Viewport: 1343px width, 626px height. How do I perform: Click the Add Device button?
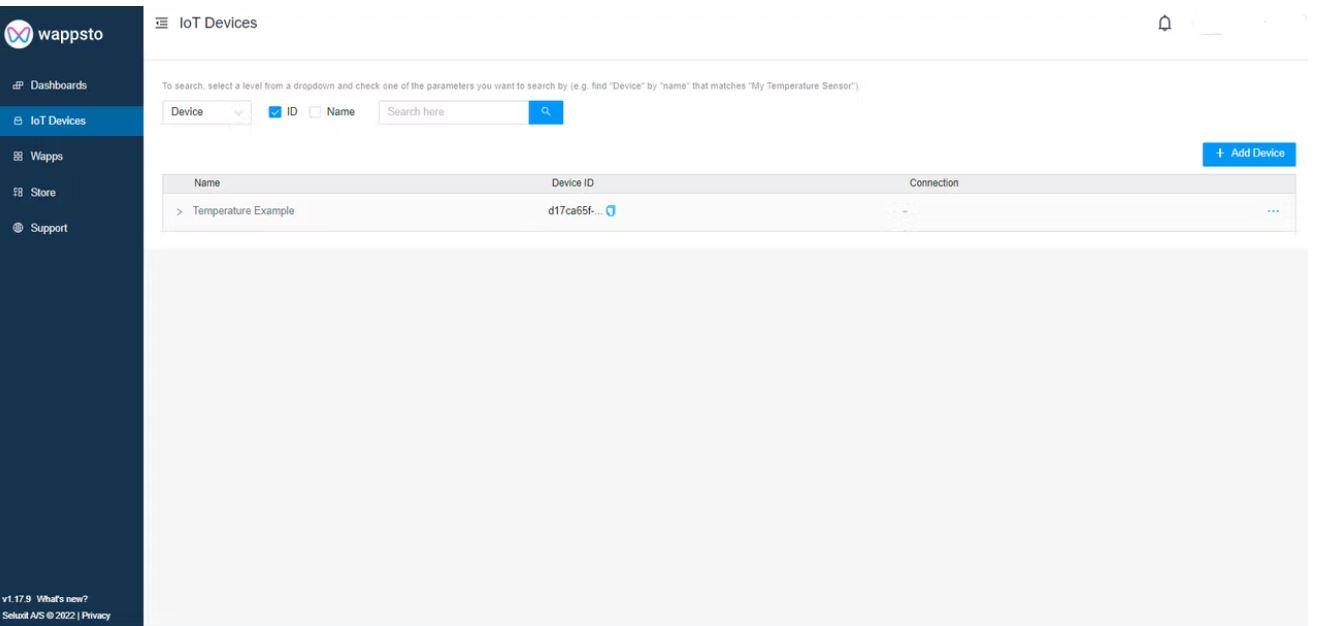pos(1249,154)
